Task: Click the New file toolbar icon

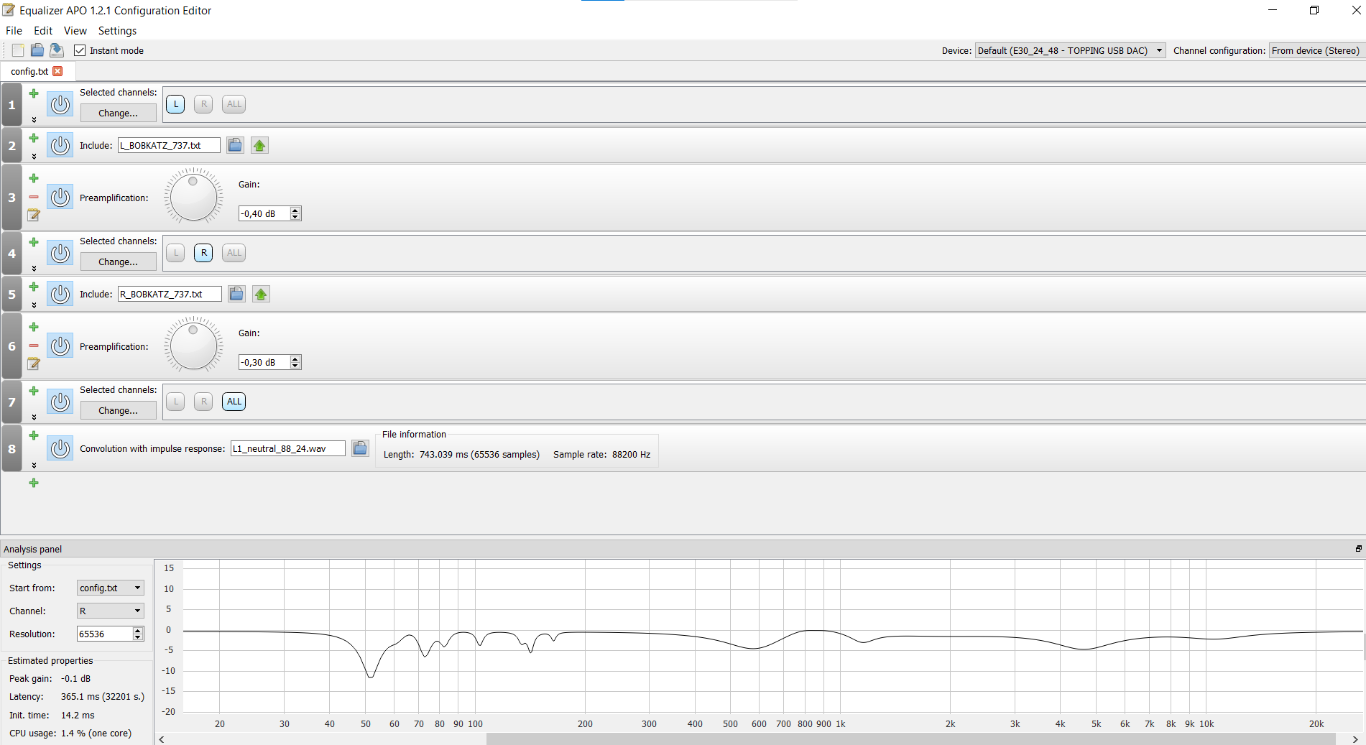Action: (18, 50)
